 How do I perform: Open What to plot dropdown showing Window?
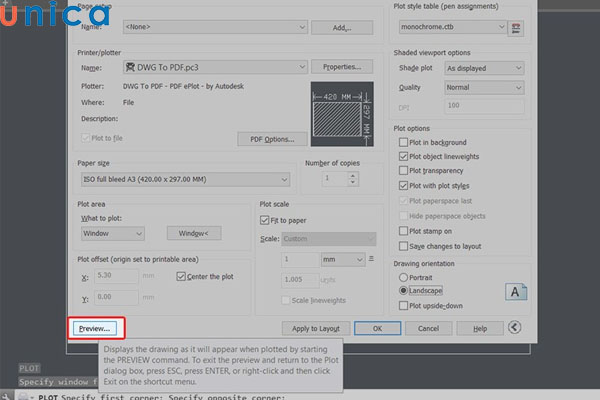[x=112, y=233]
